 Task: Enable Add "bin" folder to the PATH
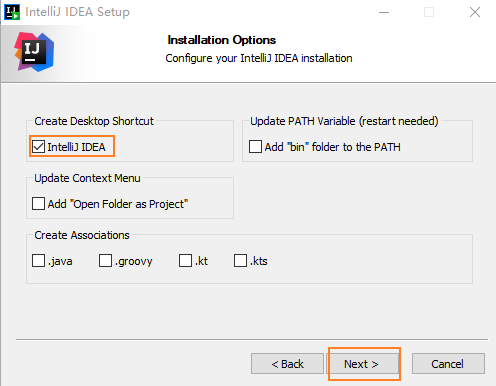[x=255, y=147]
